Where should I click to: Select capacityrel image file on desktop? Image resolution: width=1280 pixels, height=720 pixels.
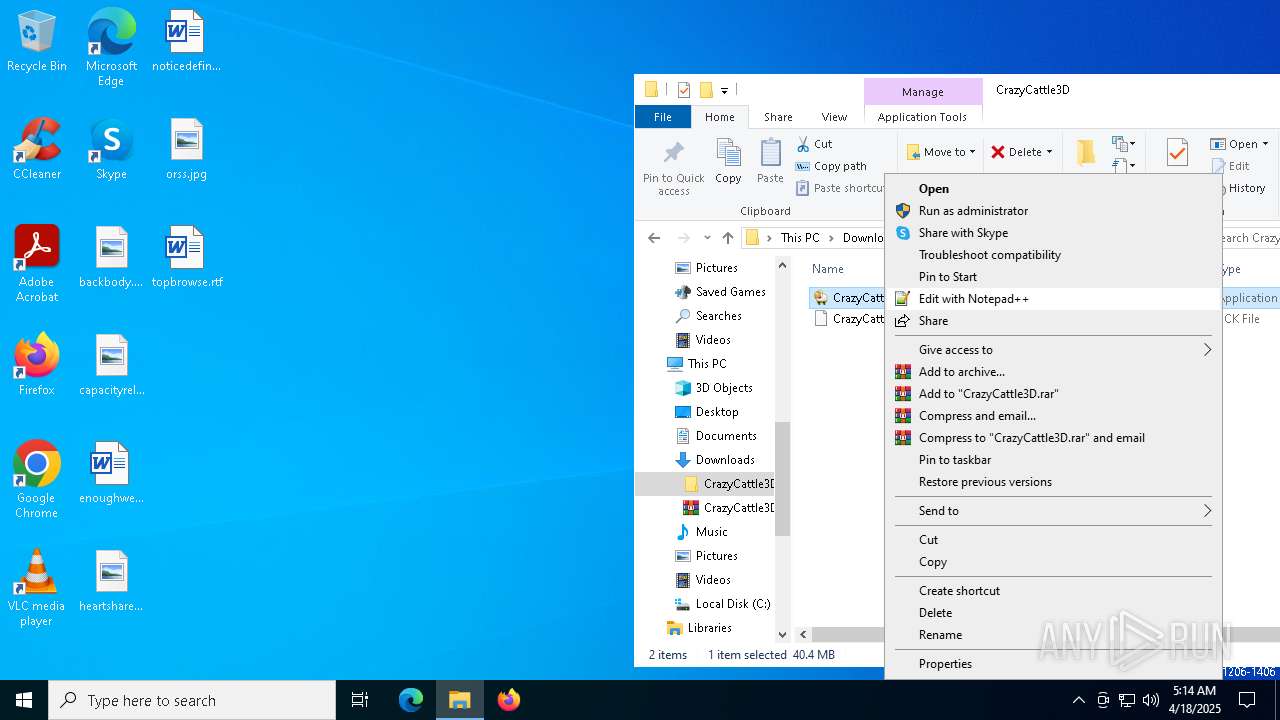click(x=111, y=366)
